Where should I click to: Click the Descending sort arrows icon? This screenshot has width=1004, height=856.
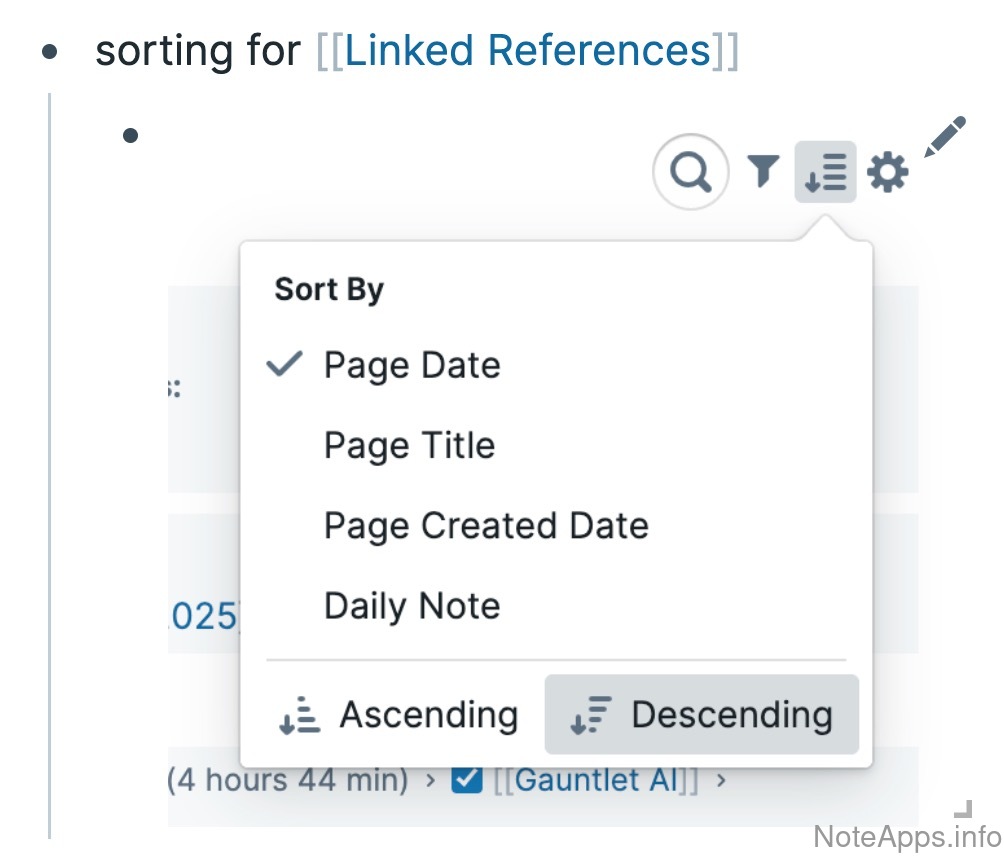[x=590, y=716]
